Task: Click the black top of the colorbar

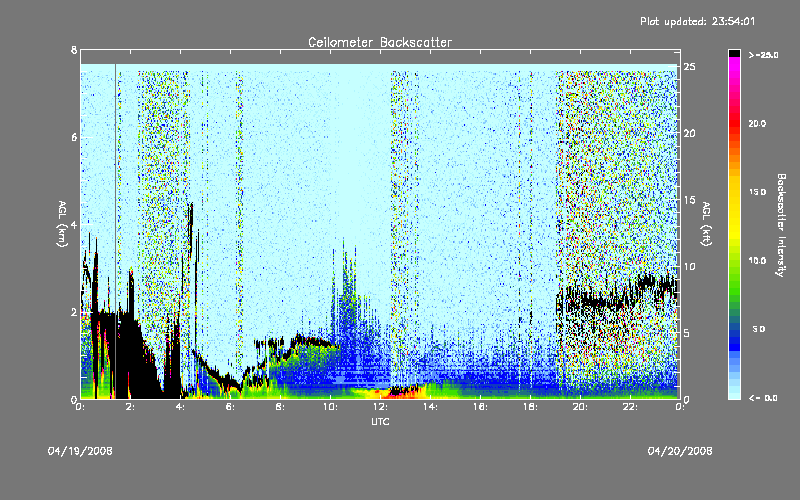Action: pos(734,53)
